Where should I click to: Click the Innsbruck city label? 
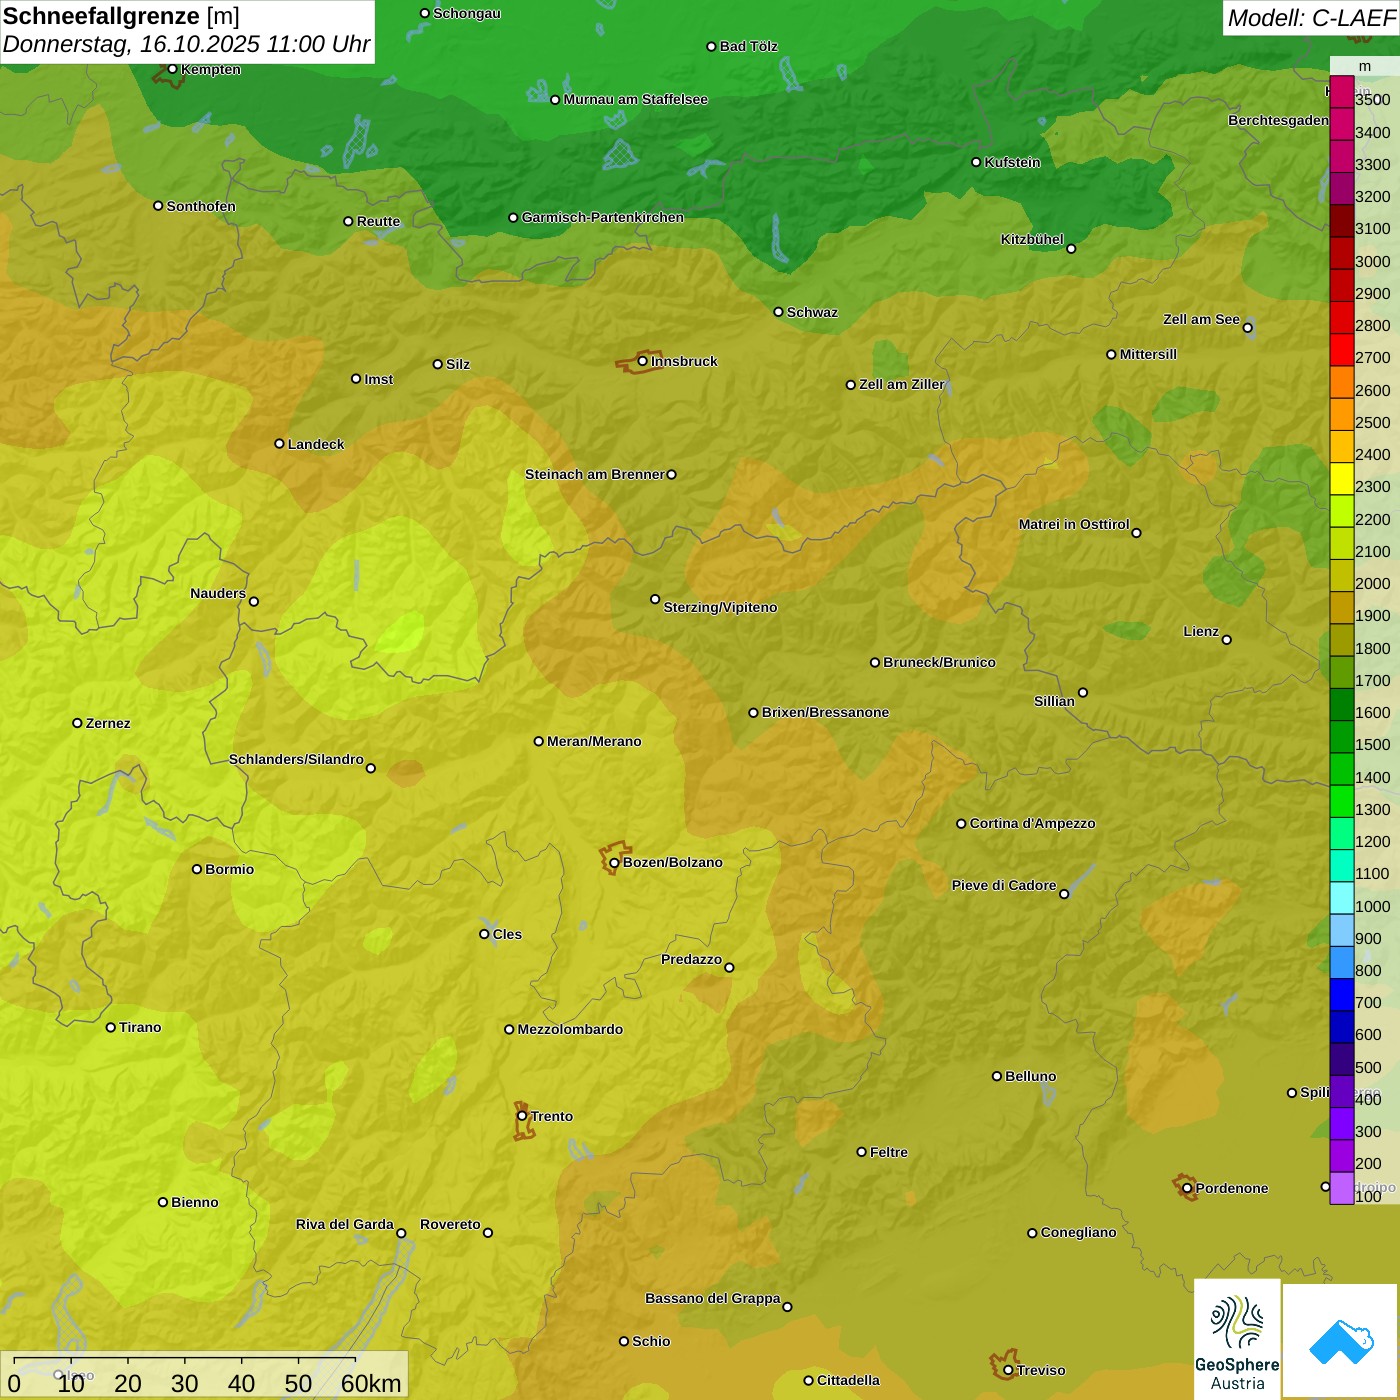pos(684,361)
